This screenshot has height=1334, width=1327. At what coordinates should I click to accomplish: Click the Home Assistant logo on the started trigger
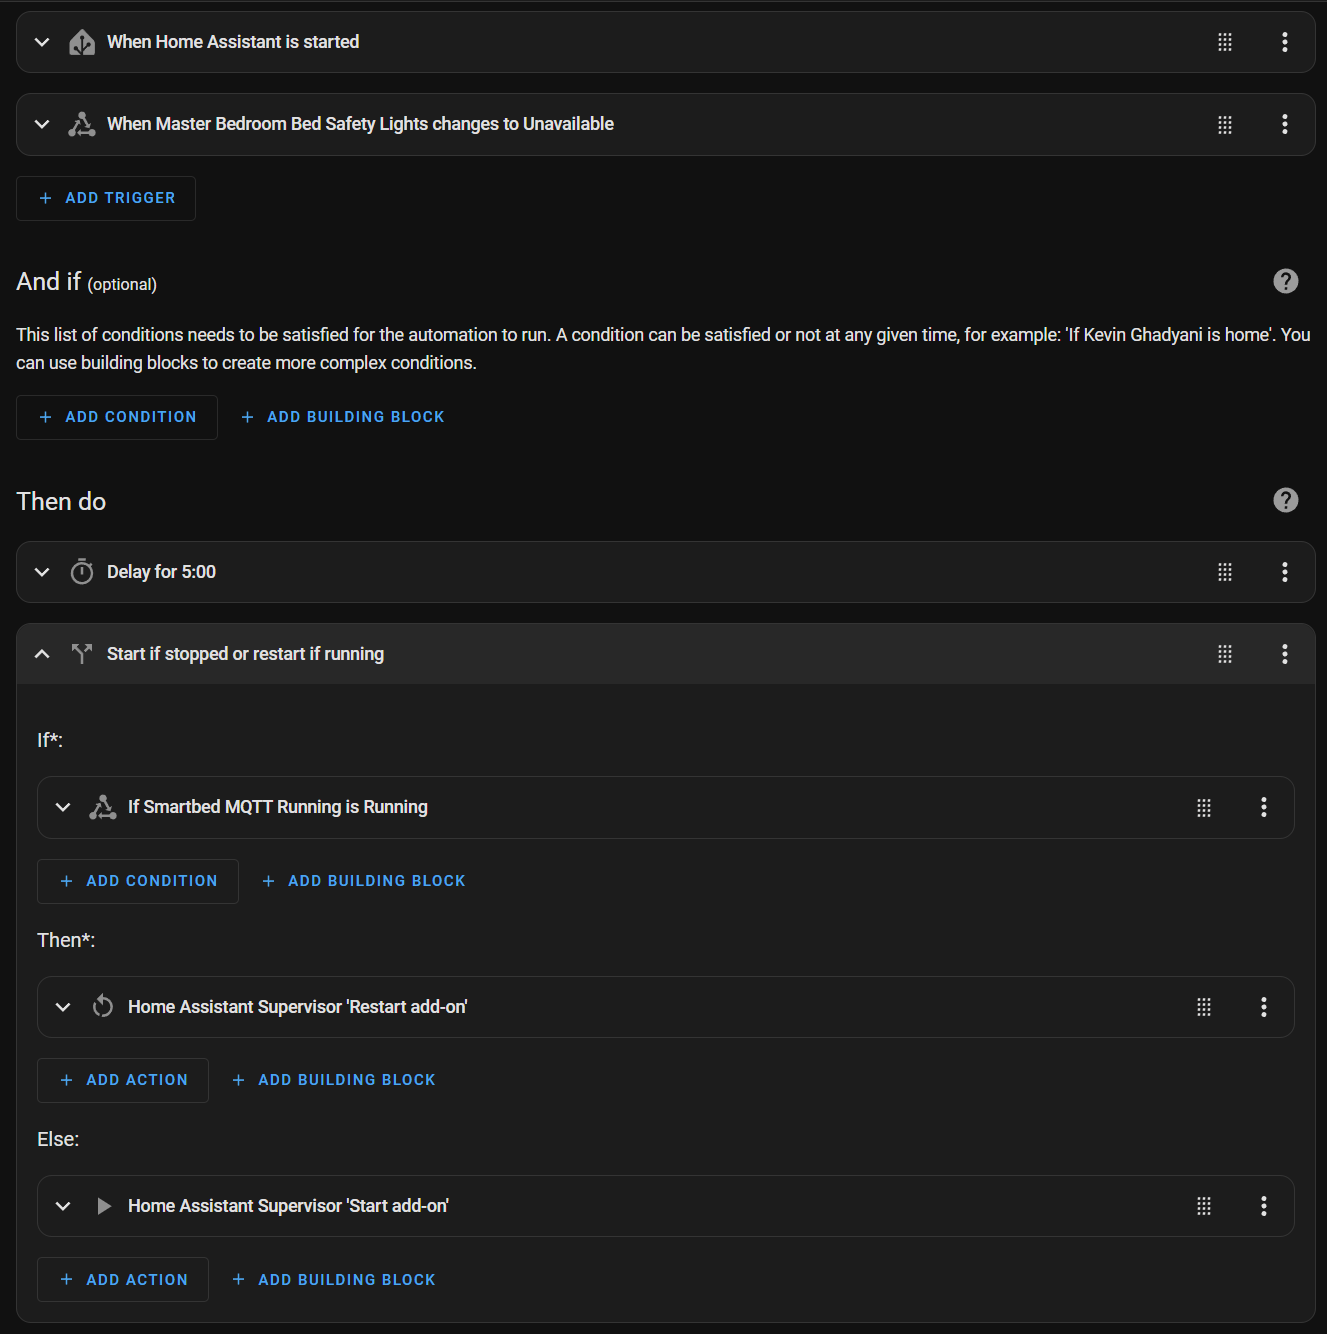82,42
